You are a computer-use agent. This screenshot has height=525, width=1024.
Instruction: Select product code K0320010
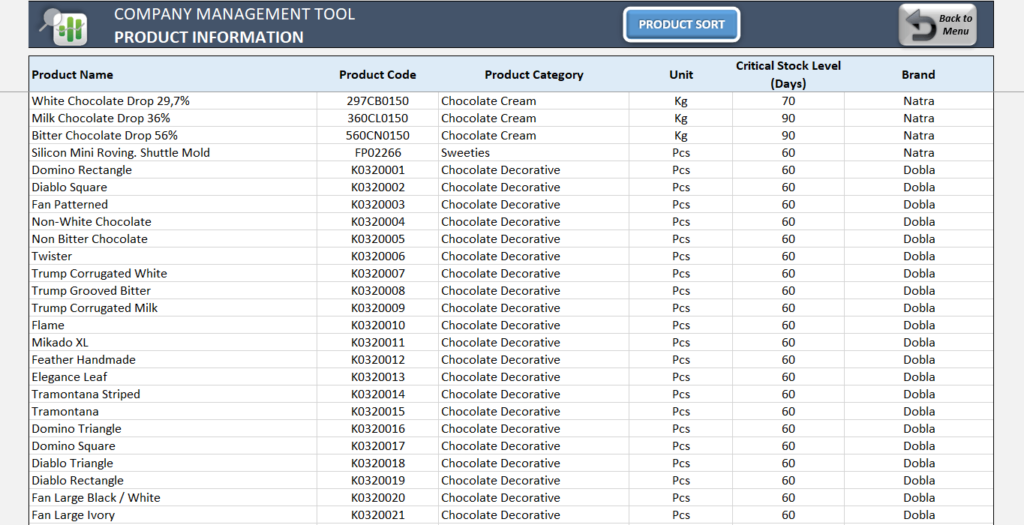click(x=377, y=325)
